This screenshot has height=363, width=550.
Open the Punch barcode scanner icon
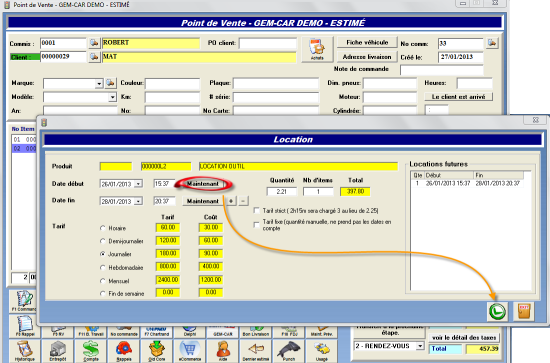pyautogui.click(x=289, y=351)
